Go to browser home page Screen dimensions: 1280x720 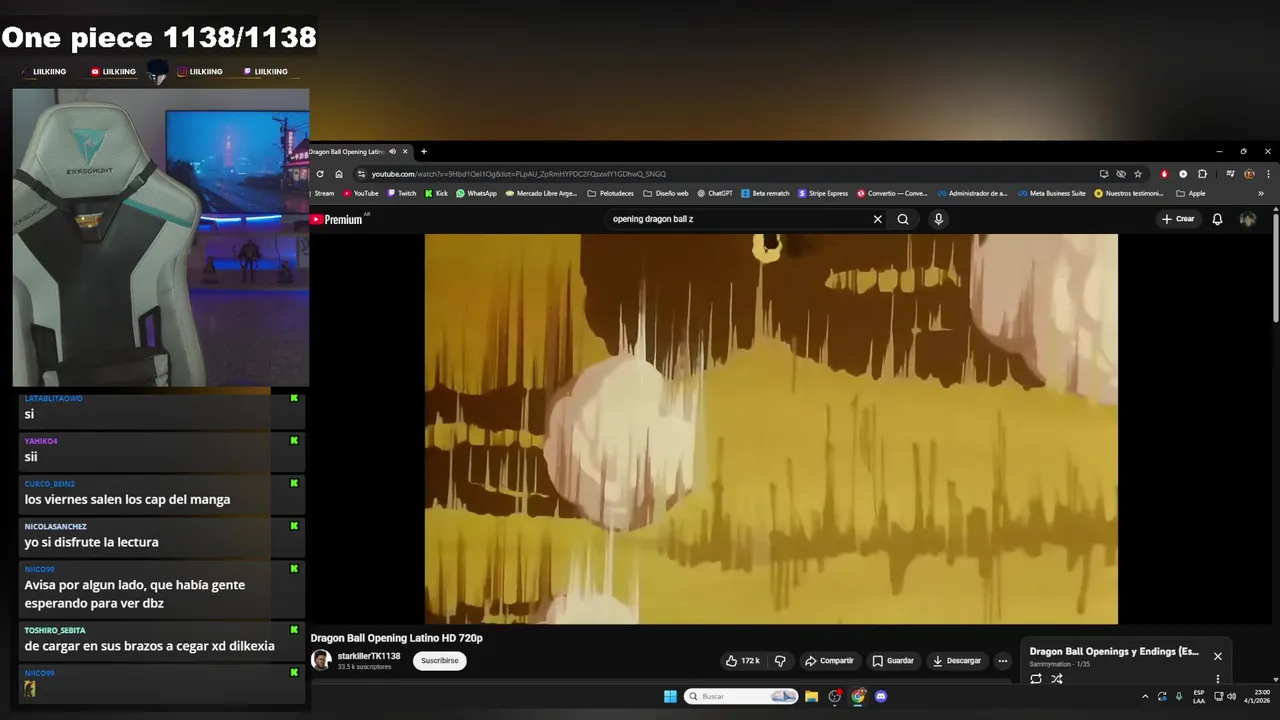pos(339,174)
